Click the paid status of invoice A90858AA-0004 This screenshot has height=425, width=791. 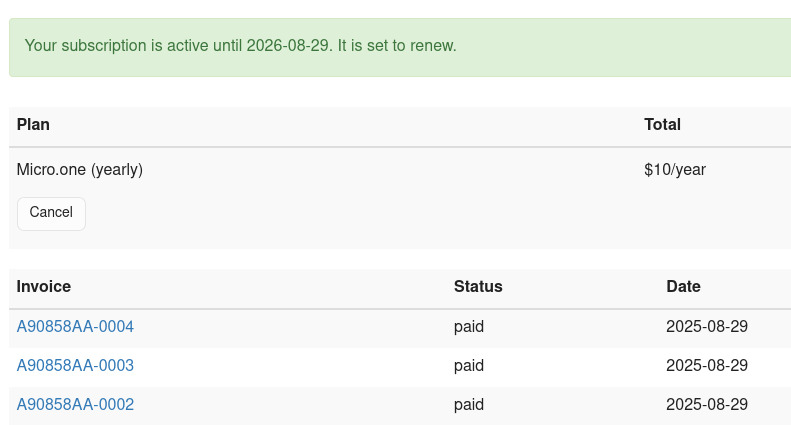click(x=469, y=327)
